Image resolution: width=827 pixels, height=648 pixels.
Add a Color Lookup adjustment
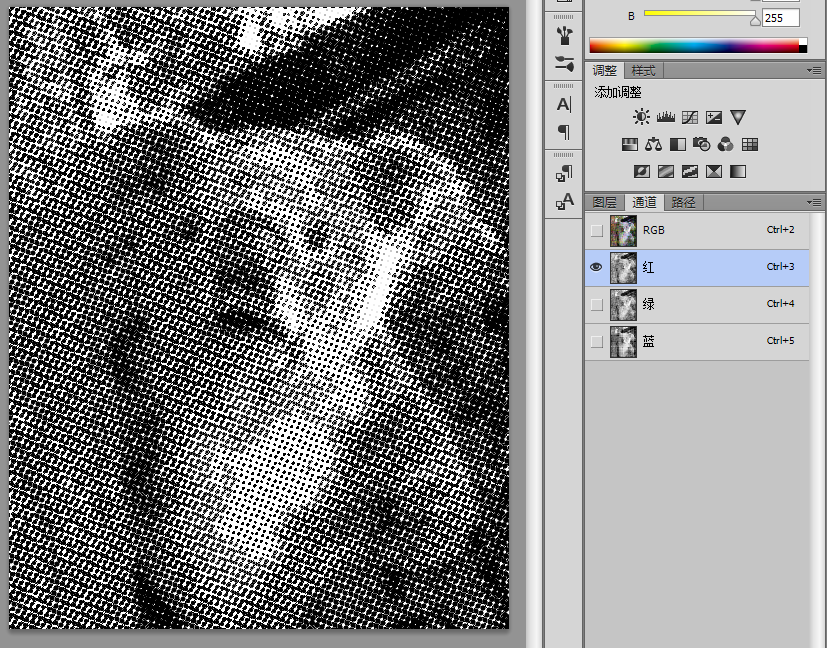[749, 144]
